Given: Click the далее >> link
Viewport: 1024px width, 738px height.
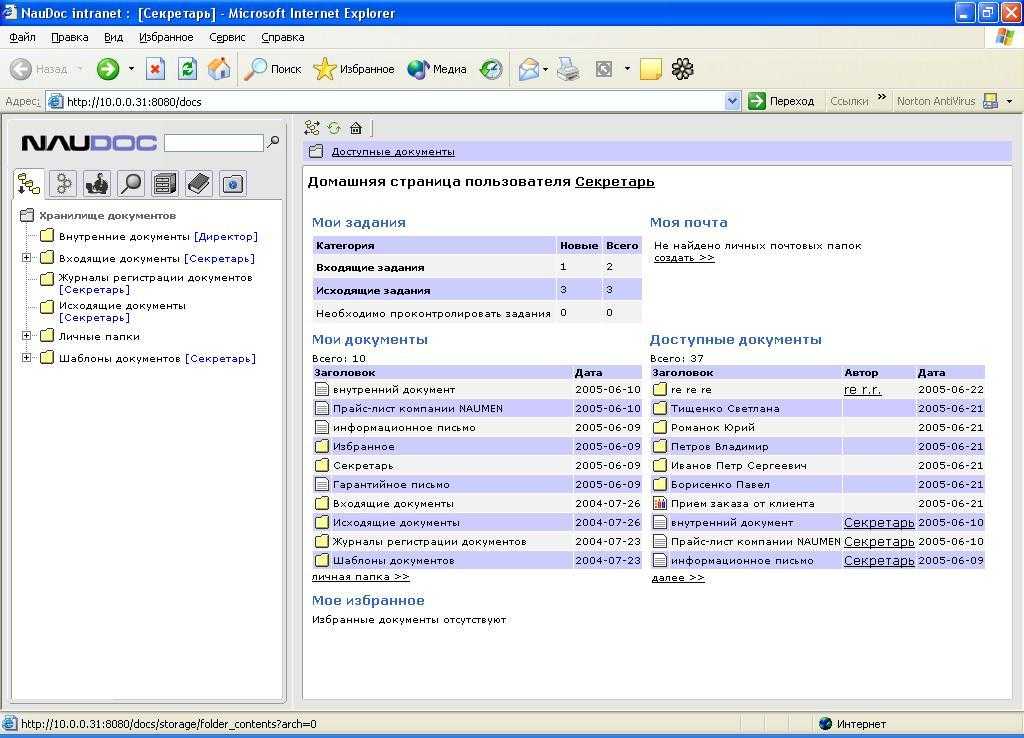Looking at the screenshot, I should pyautogui.click(x=677, y=578).
